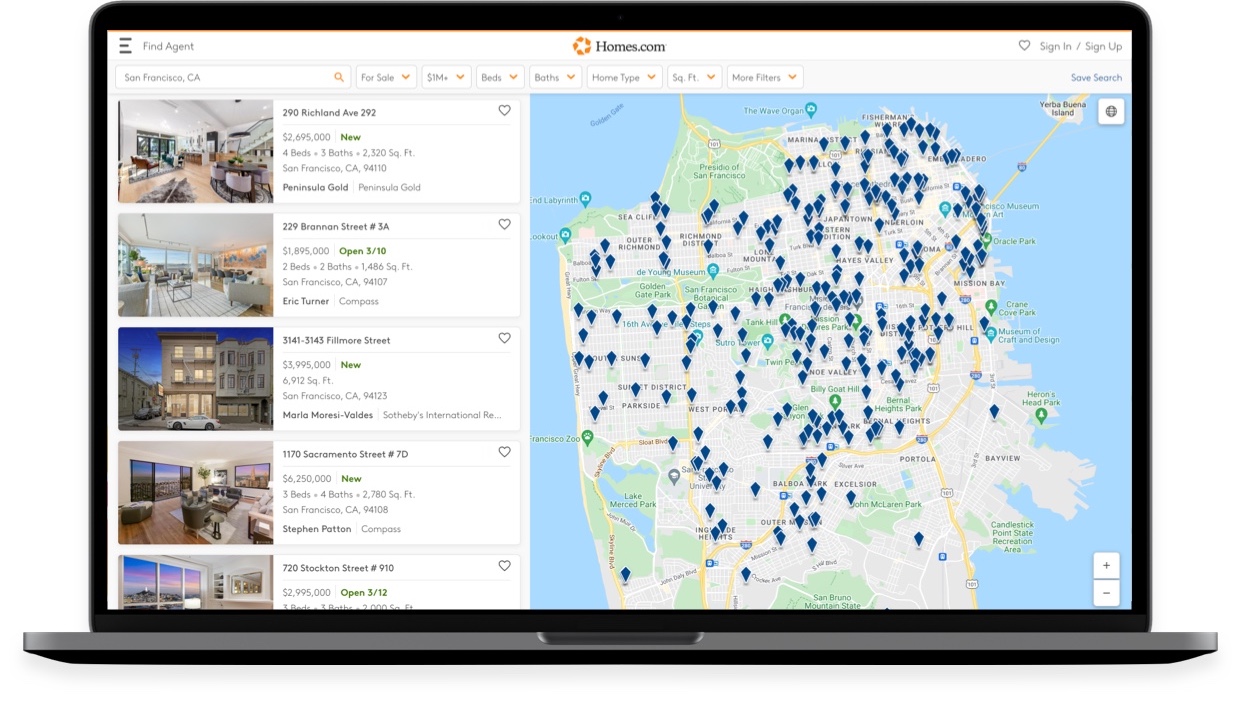Click the Save Search link
Image resolution: width=1240 pixels, height=720 pixels.
pyautogui.click(x=1096, y=78)
